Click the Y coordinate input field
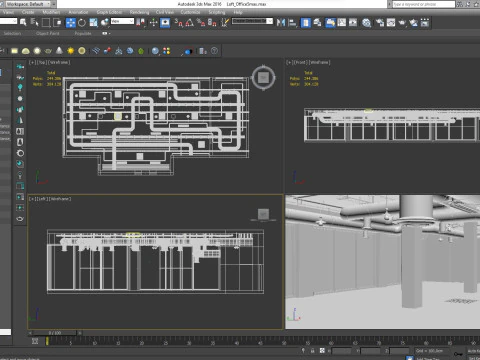480x360 pixels. point(370,351)
